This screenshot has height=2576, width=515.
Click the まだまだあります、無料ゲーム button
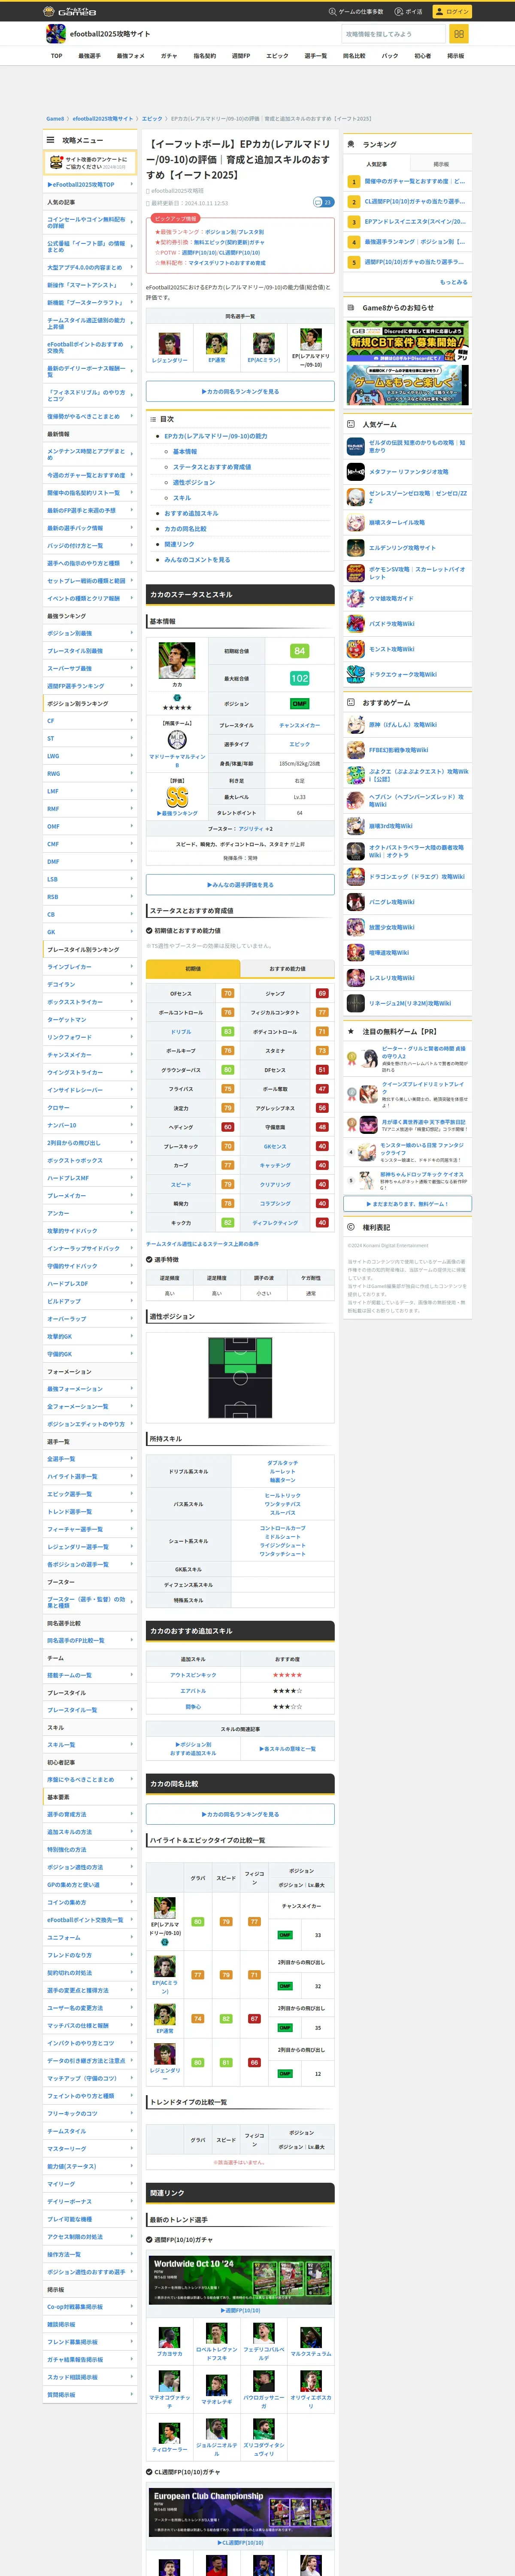[407, 1204]
